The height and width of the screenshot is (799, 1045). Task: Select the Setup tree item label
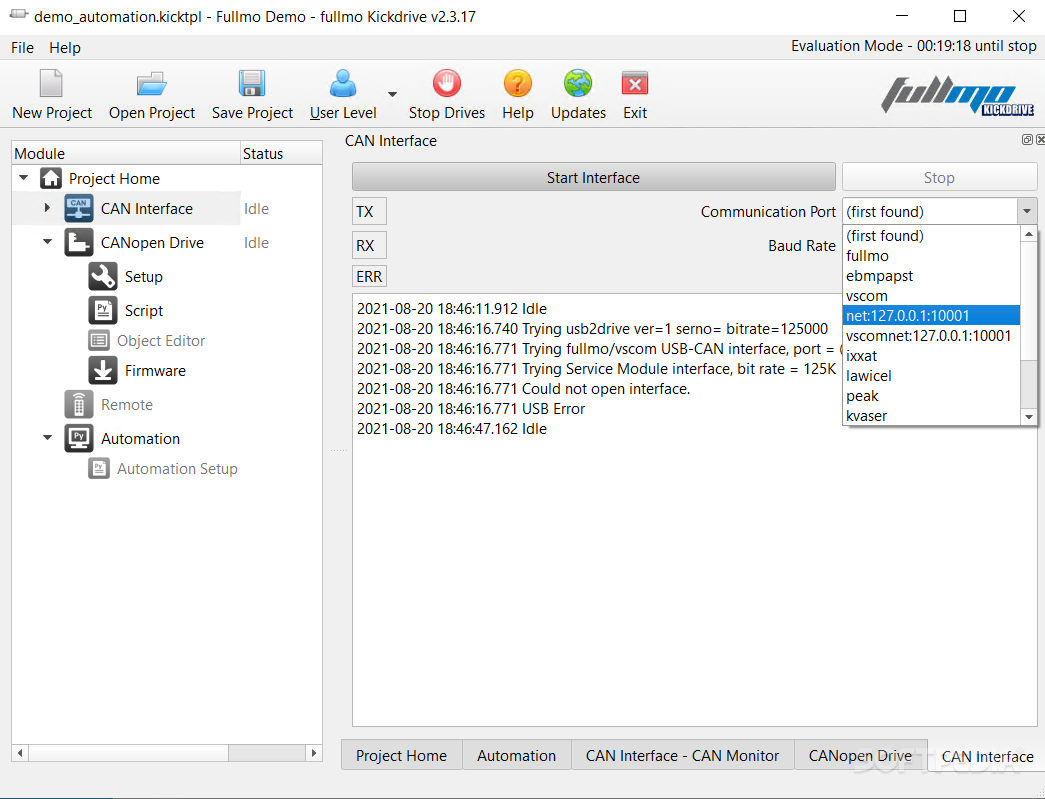tap(143, 277)
